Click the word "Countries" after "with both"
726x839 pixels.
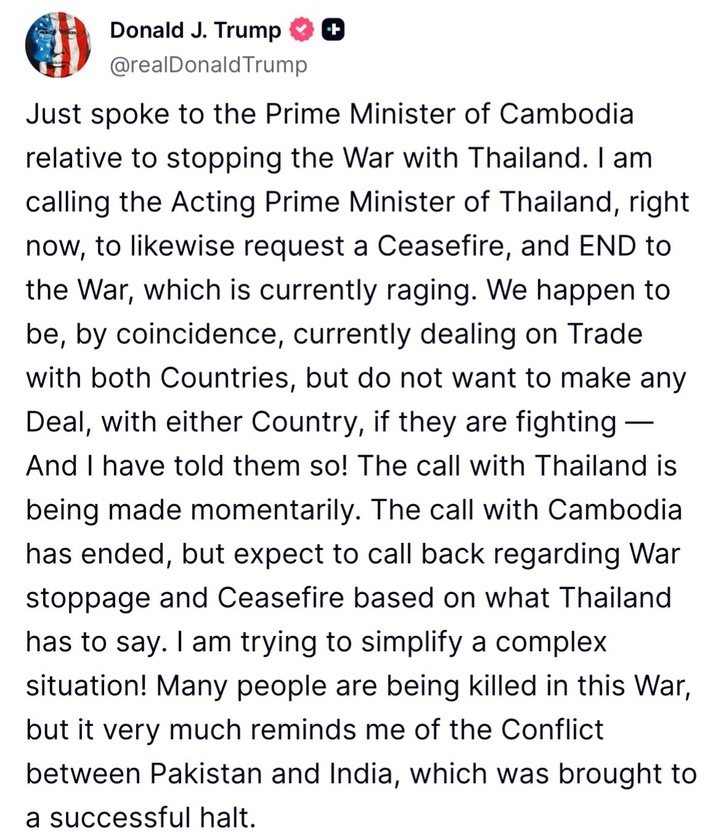click(228, 378)
